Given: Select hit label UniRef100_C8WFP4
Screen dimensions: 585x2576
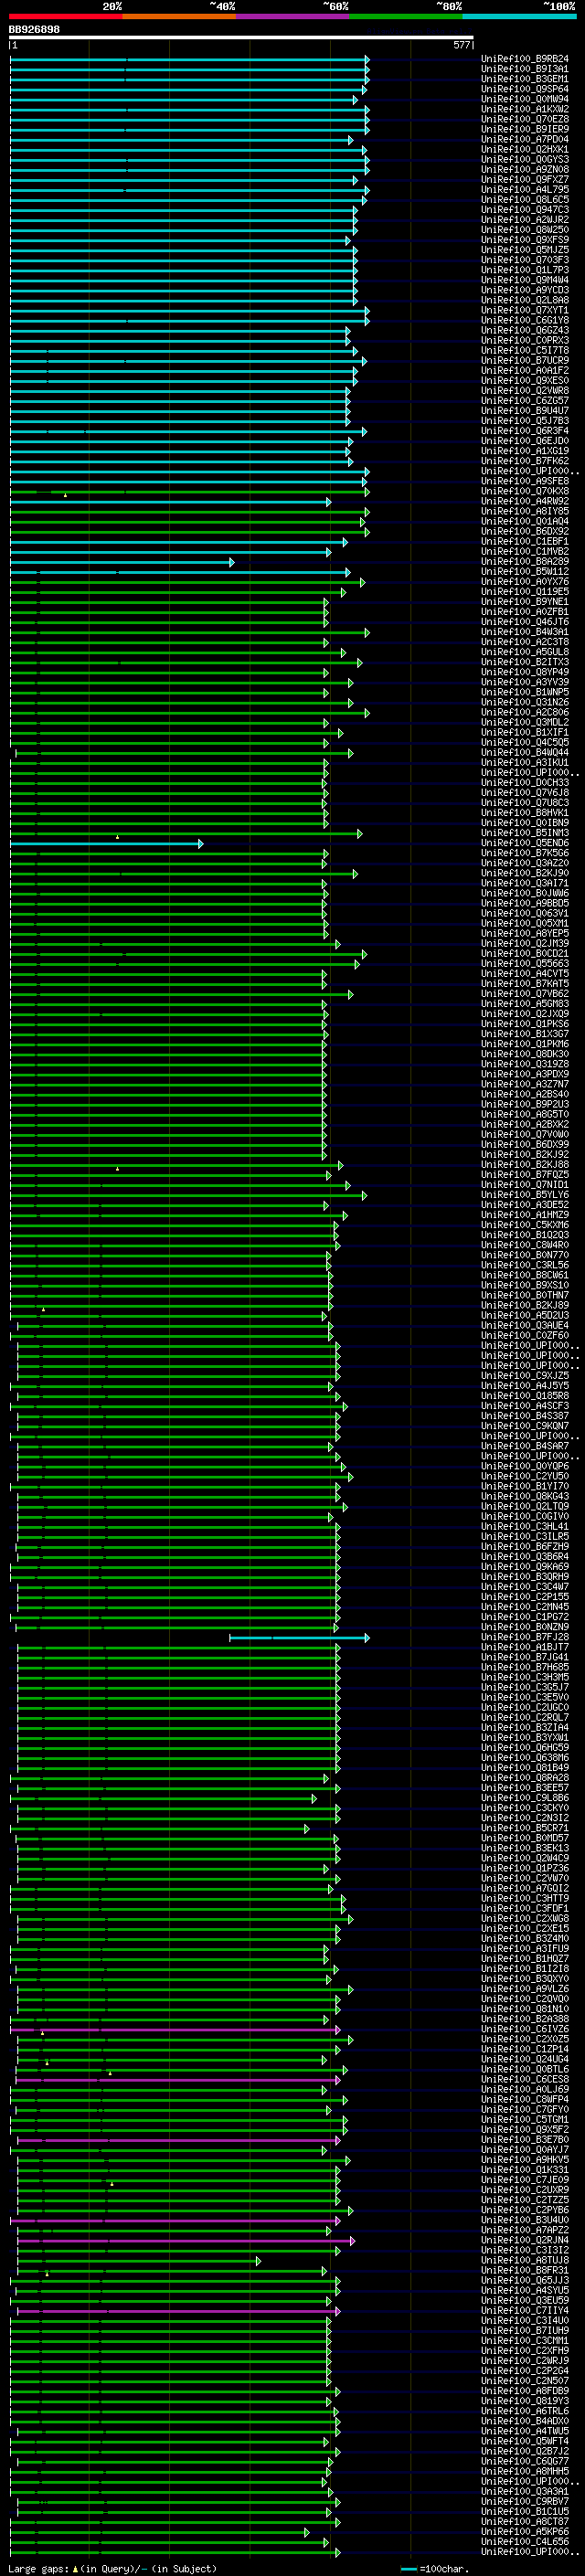Looking at the screenshot, I should (x=525, y=2099).
